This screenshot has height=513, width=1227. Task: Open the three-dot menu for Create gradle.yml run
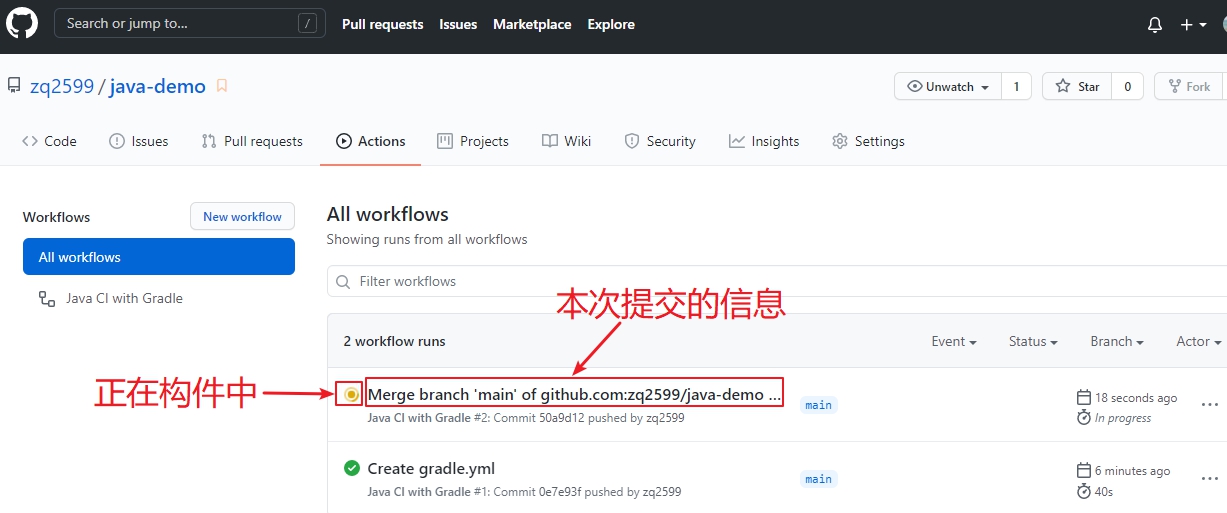(1210, 479)
